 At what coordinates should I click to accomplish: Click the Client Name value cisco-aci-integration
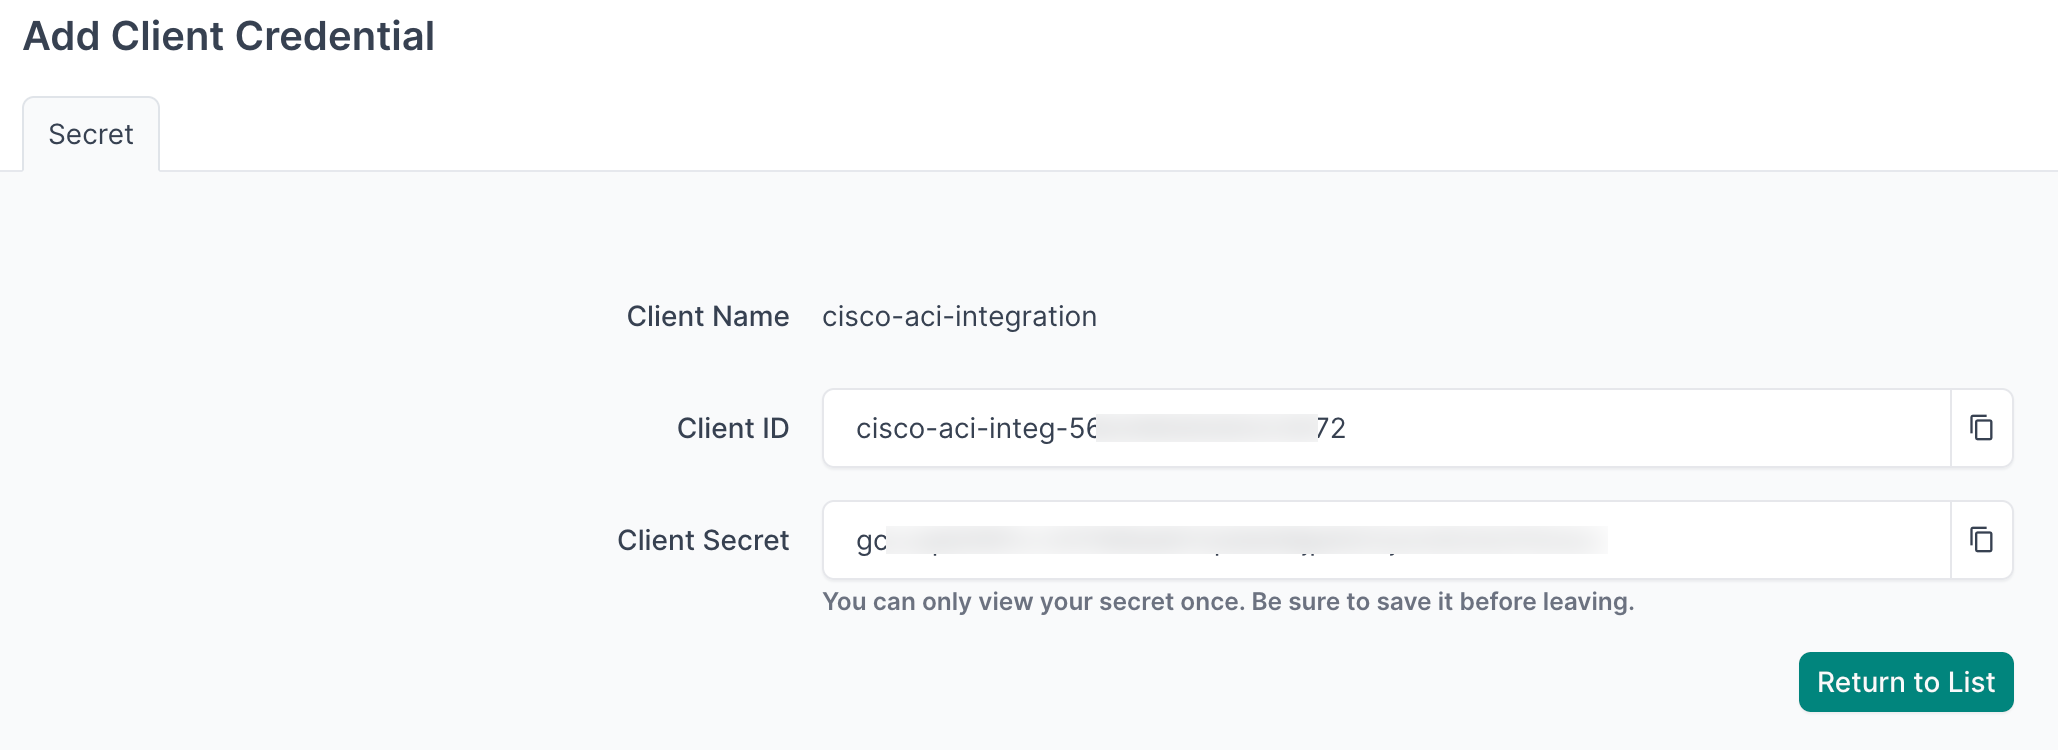coord(959,316)
